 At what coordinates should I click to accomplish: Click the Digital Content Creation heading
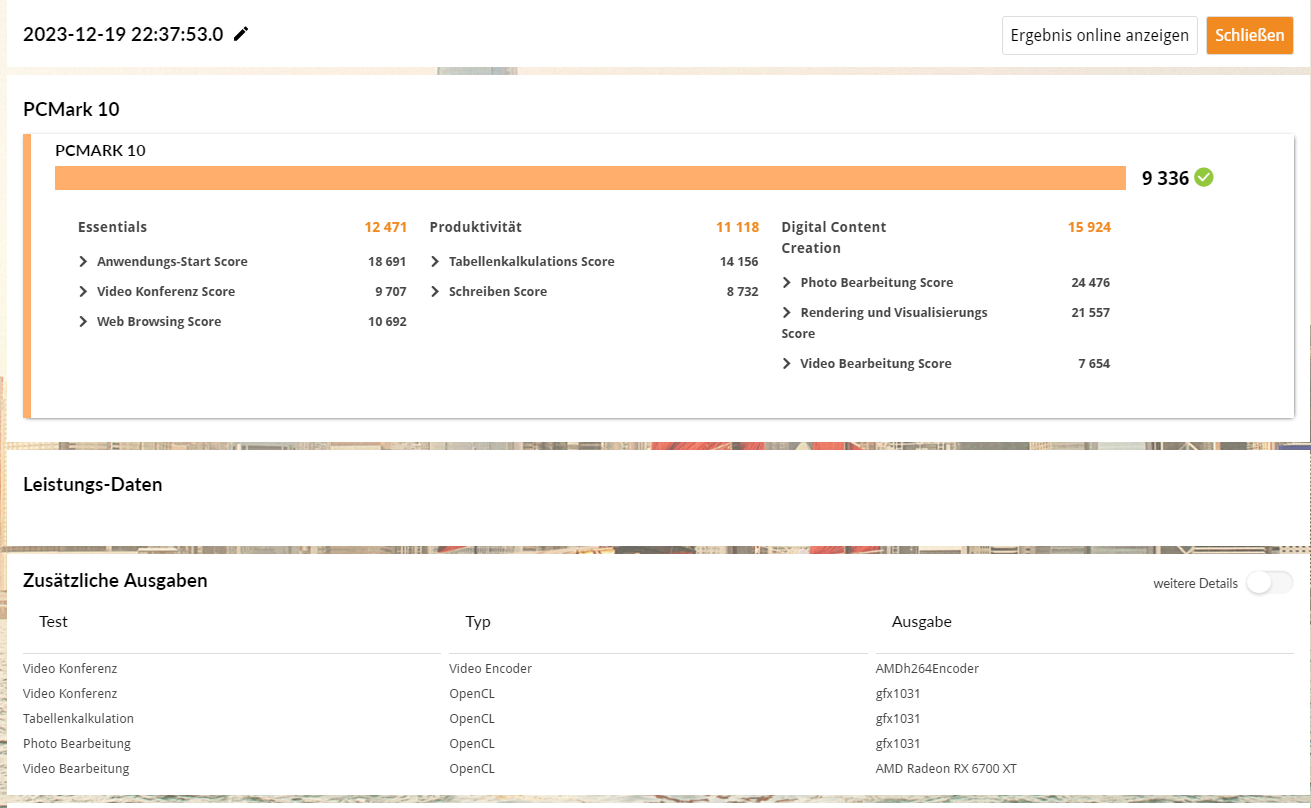(834, 238)
